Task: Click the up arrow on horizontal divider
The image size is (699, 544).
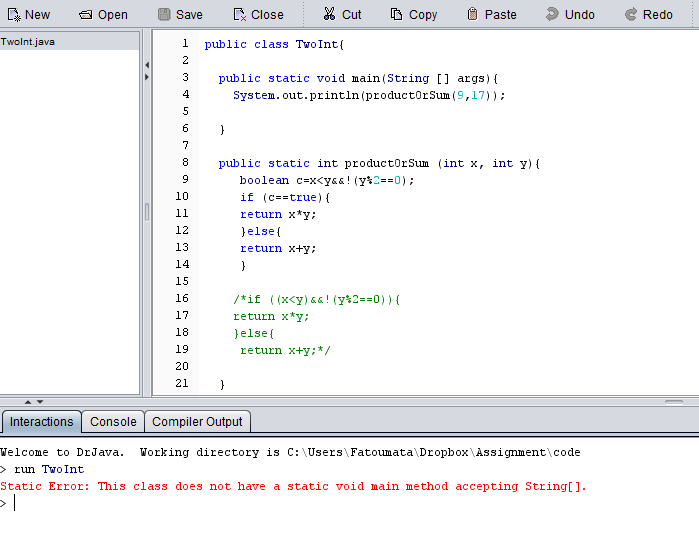Action: 27,401
